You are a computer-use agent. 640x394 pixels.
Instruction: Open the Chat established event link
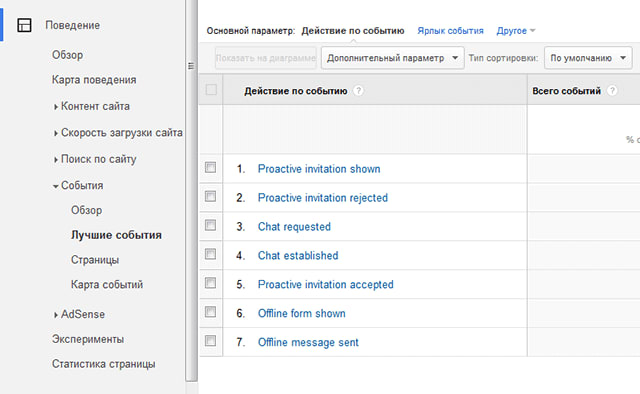coord(298,256)
